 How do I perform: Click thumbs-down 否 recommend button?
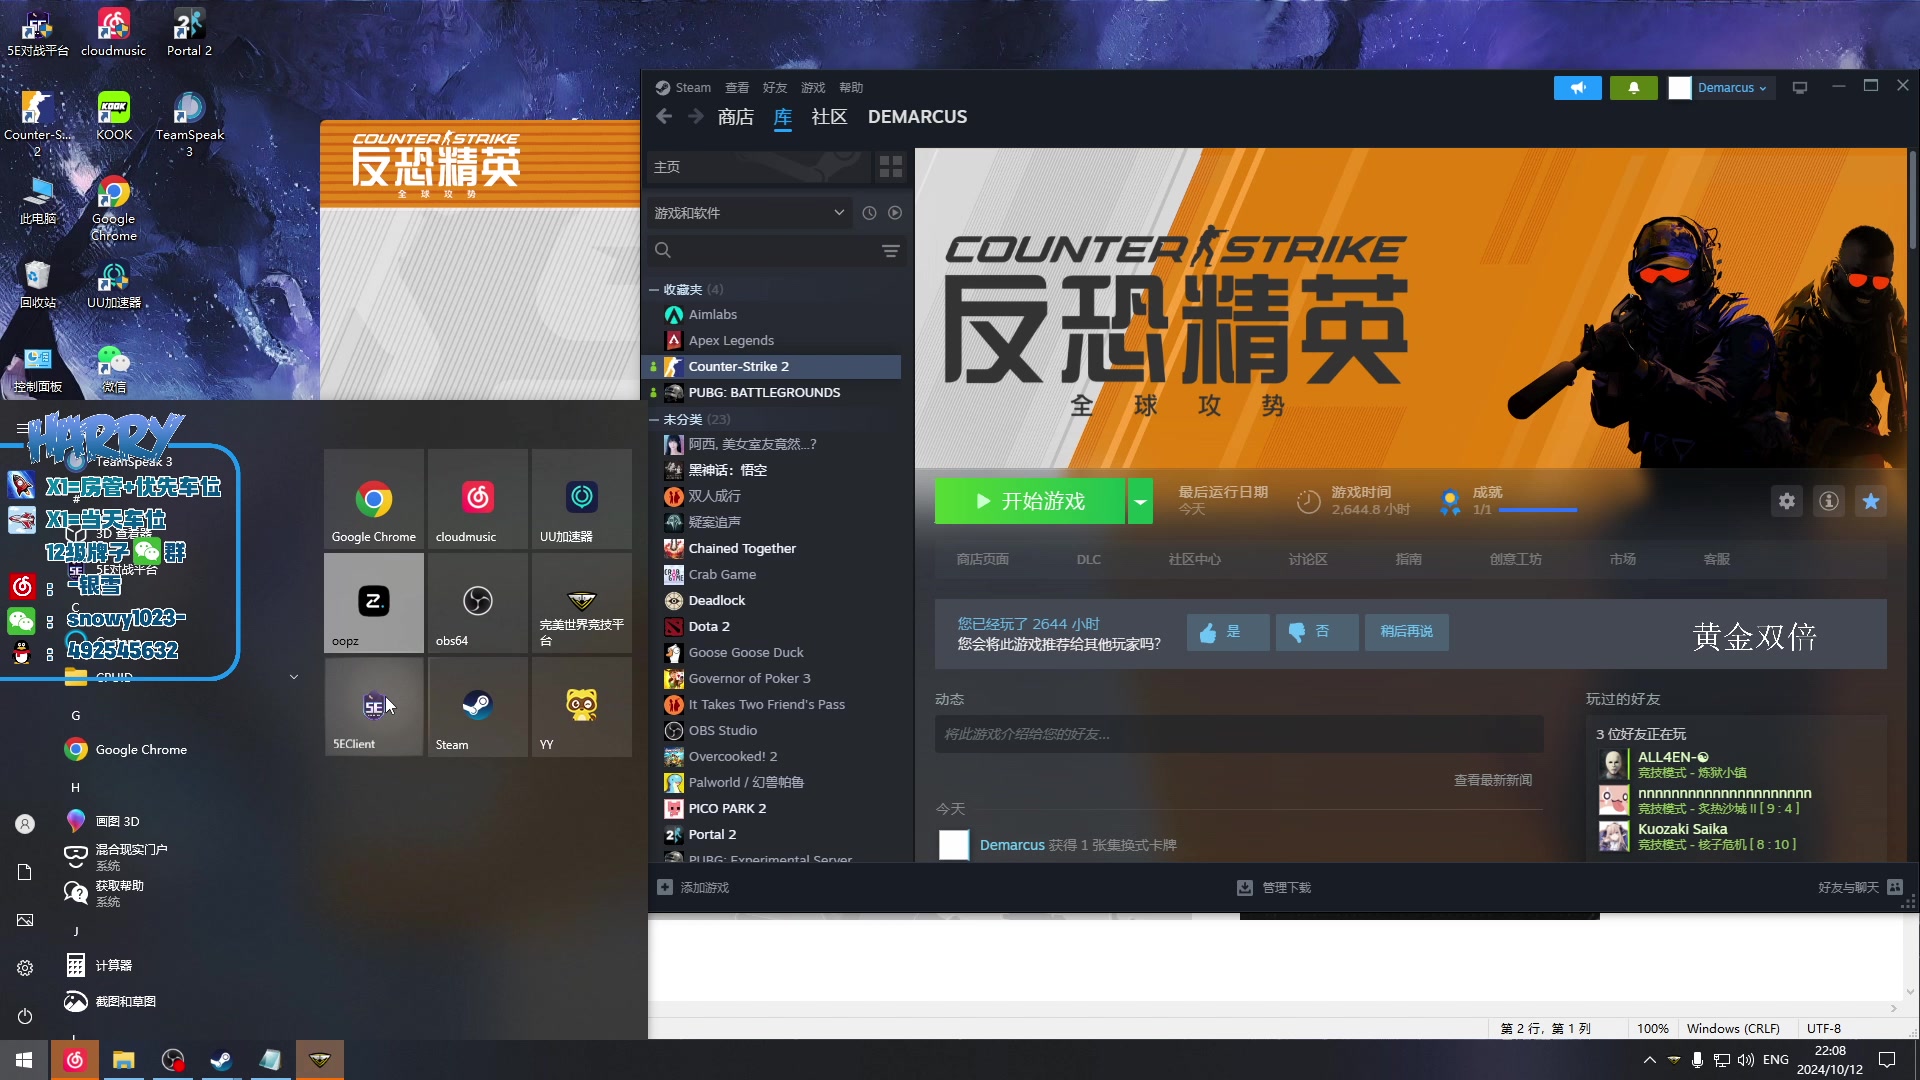coord(1317,632)
